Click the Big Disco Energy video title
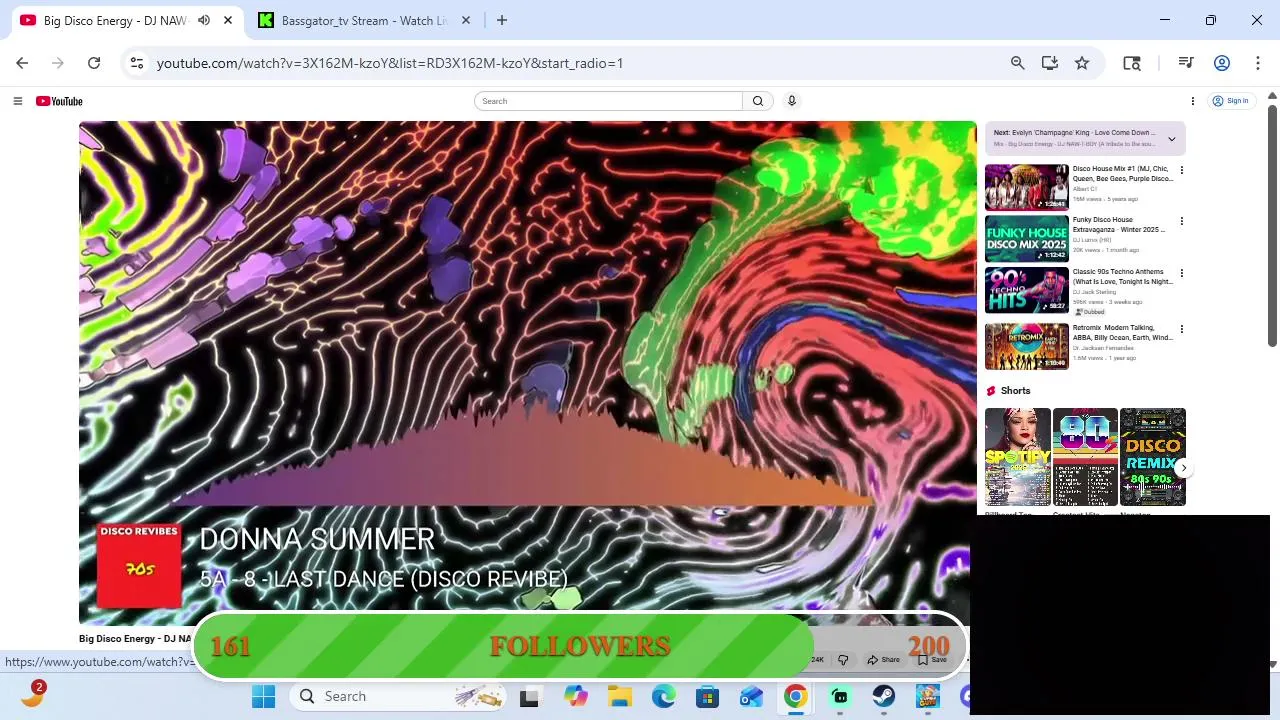1280x720 pixels. tap(134, 639)
